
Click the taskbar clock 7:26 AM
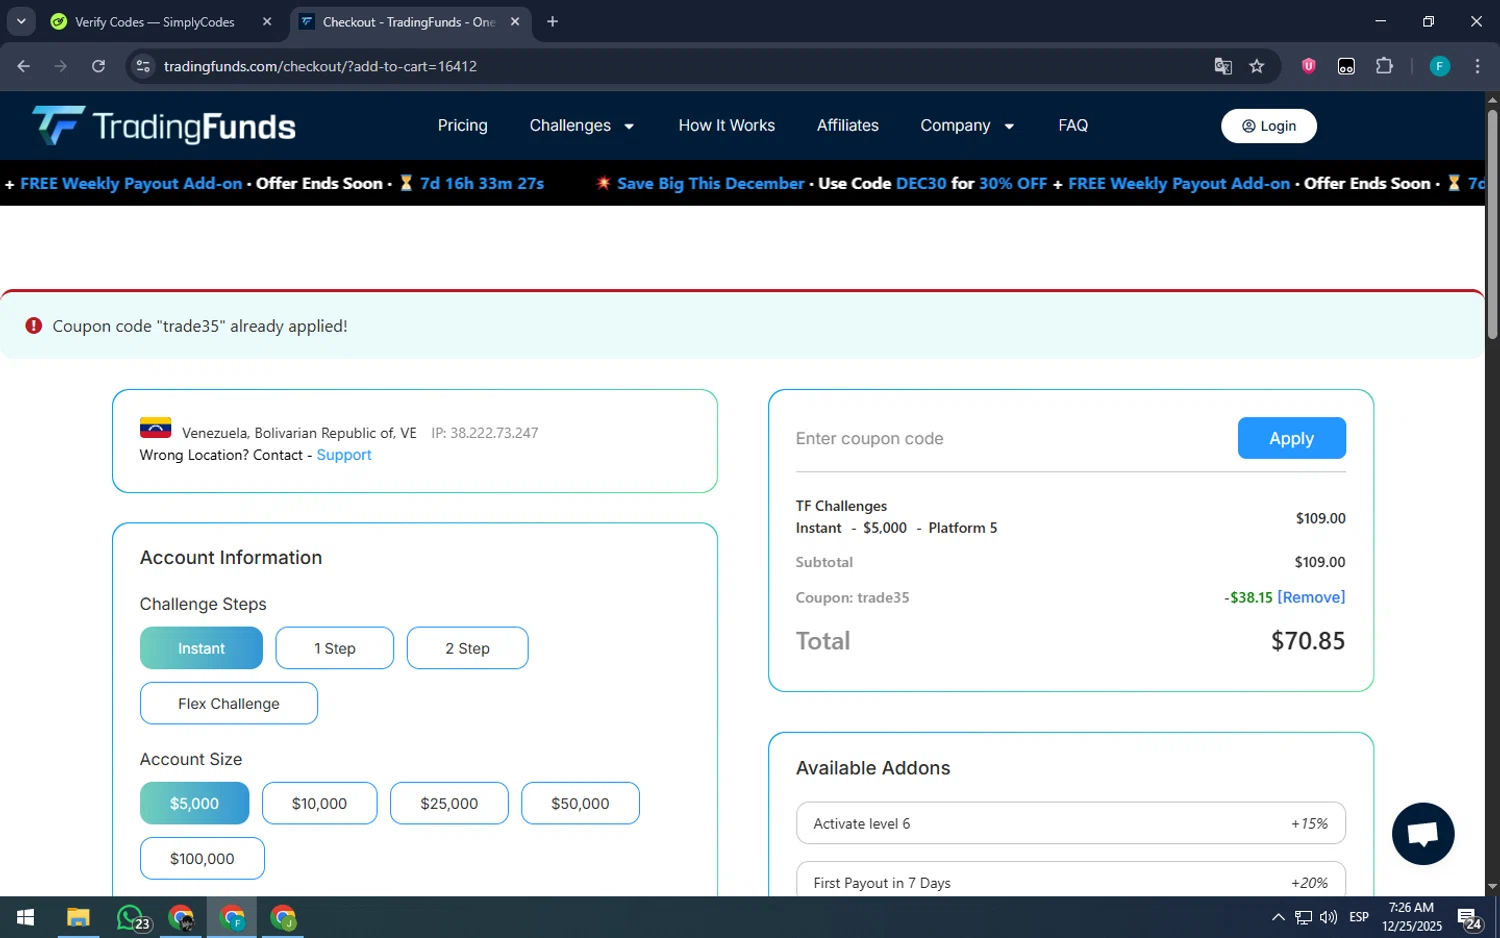[x=1411, y=908]
